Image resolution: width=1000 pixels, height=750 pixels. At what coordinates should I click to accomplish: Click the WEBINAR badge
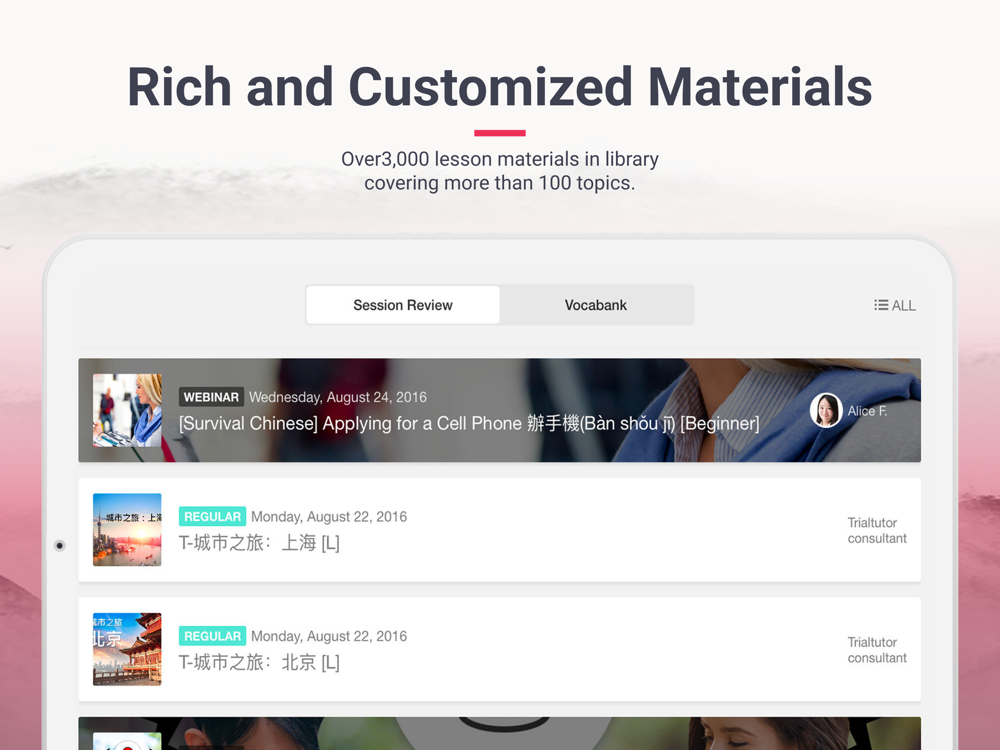point(211,397)
